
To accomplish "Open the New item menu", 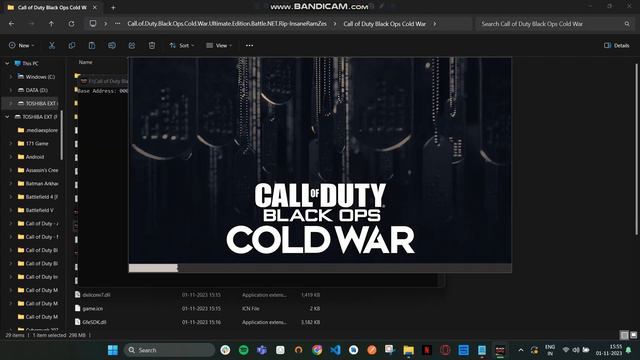I will point(22,45).
